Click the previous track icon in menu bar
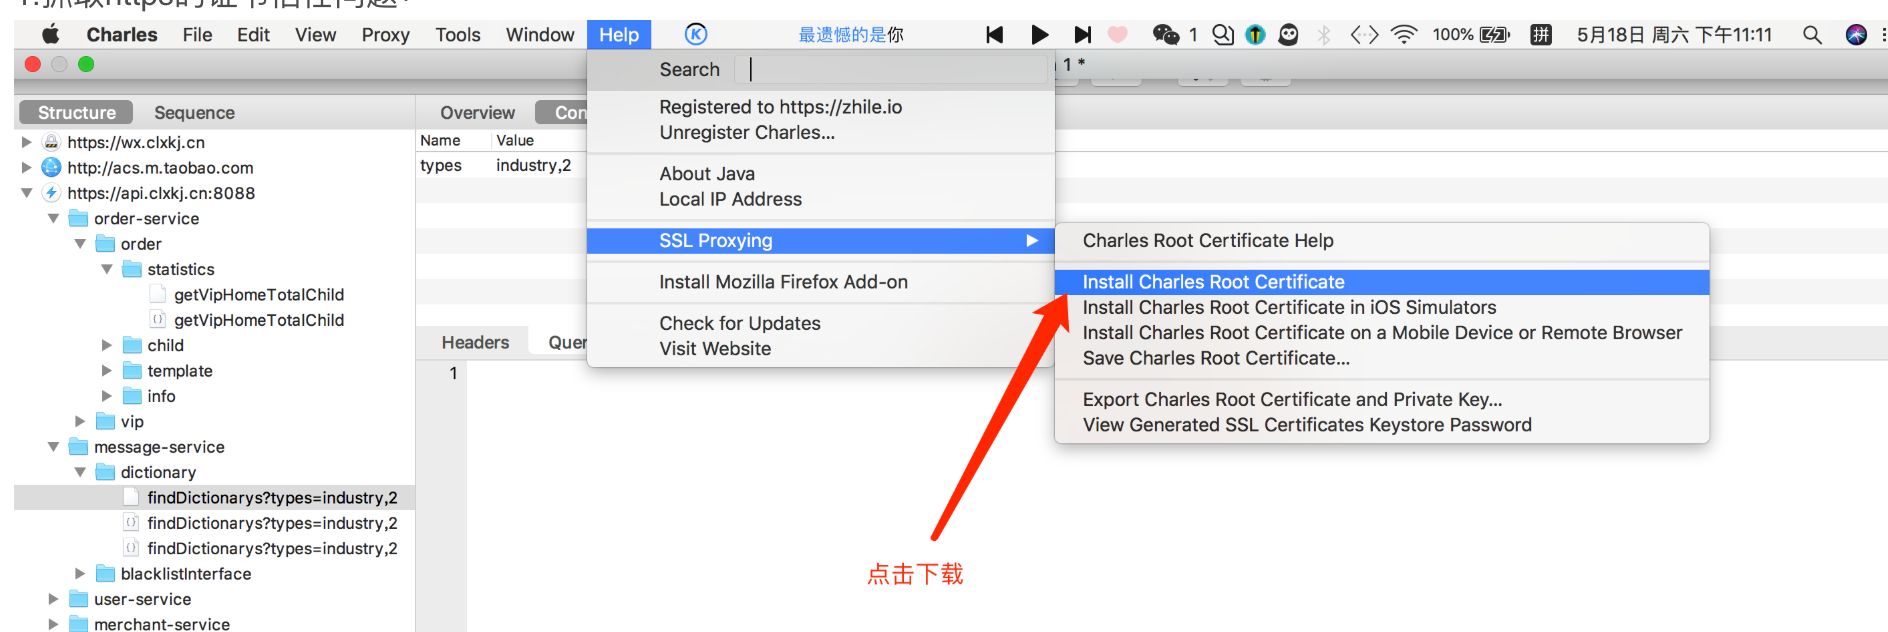 click(x=994, y=35)
